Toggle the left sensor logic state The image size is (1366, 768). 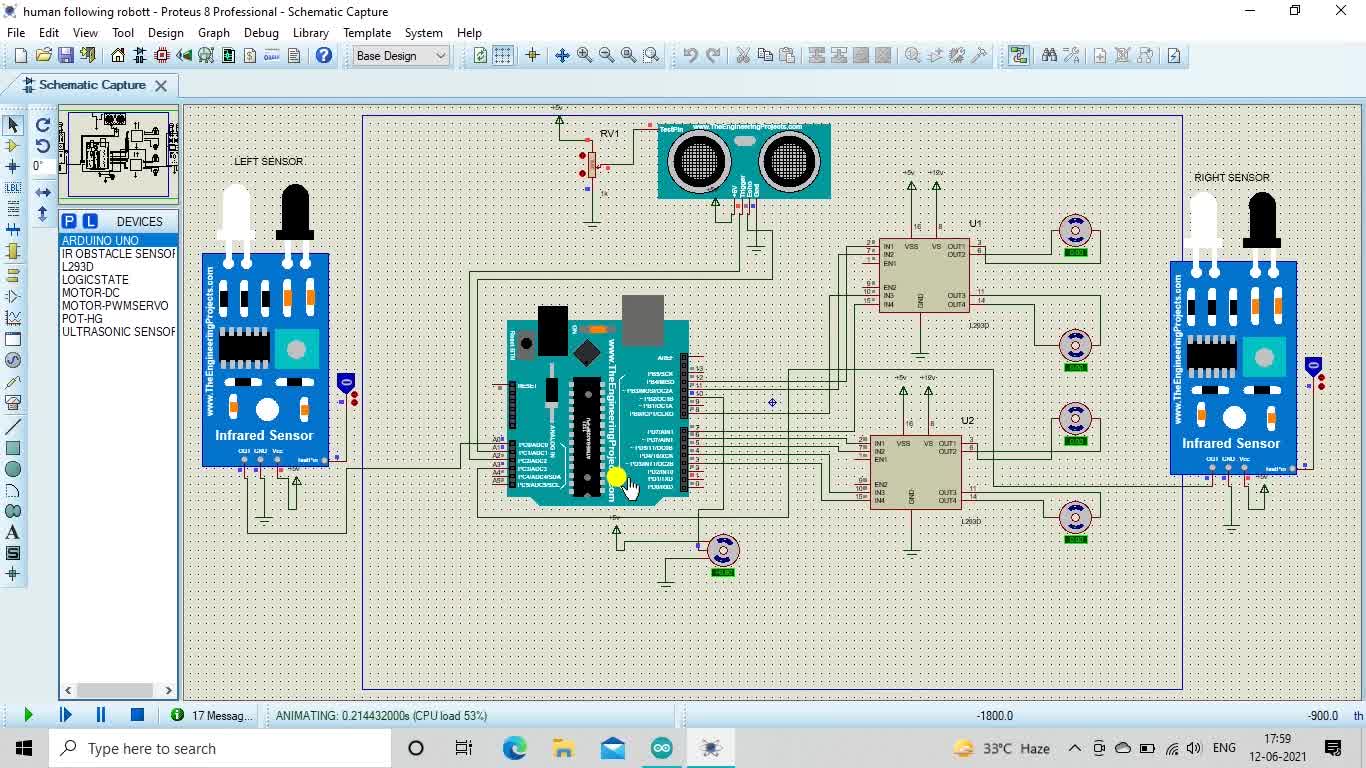[346, 383]
